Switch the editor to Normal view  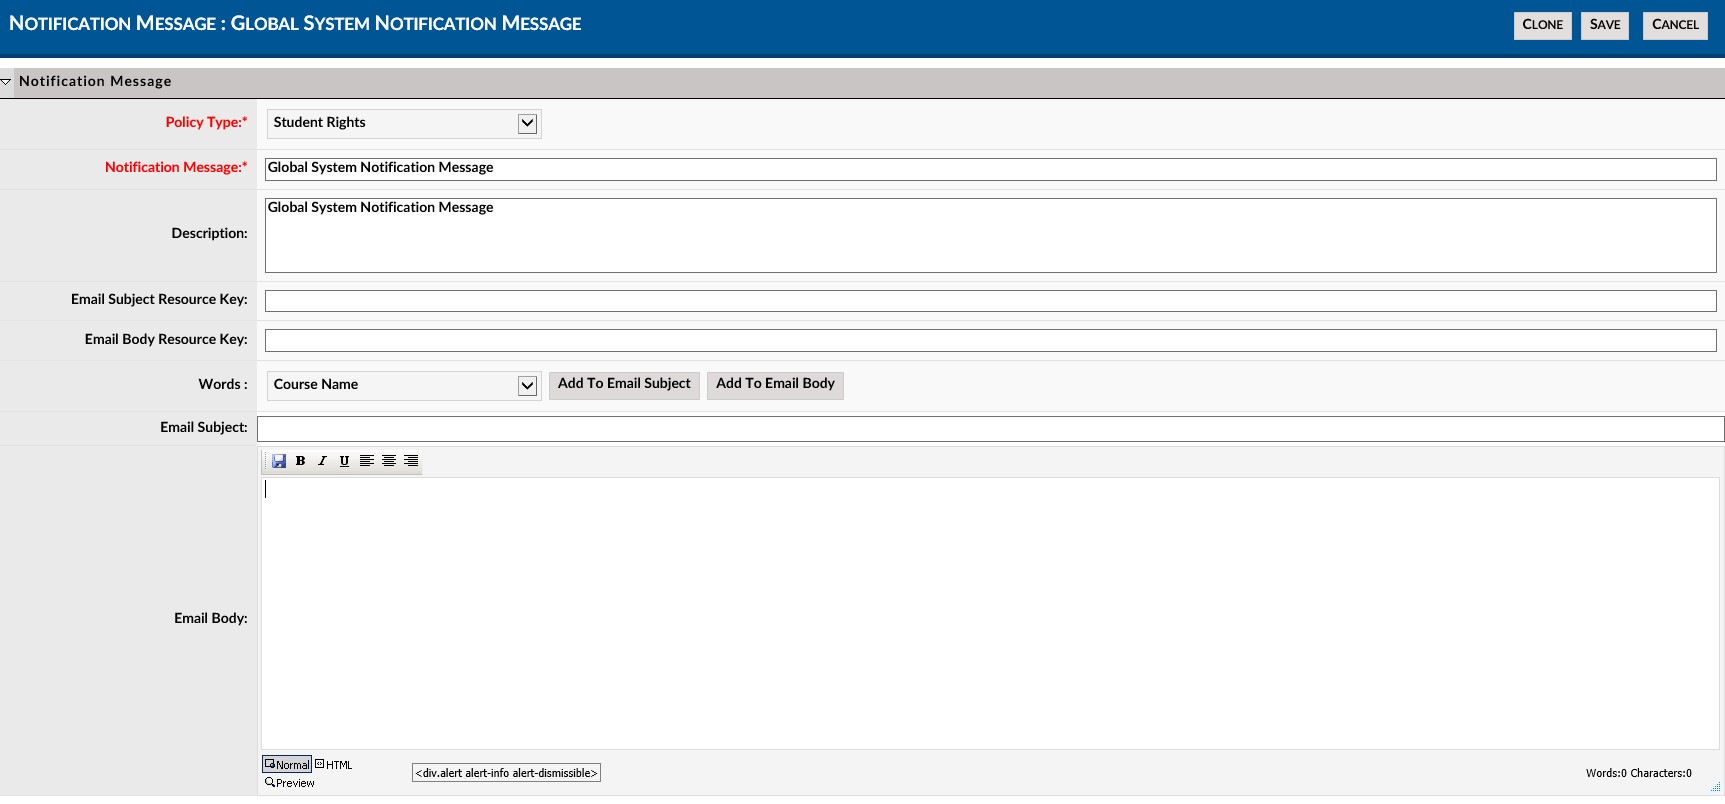tap(287, 765)
